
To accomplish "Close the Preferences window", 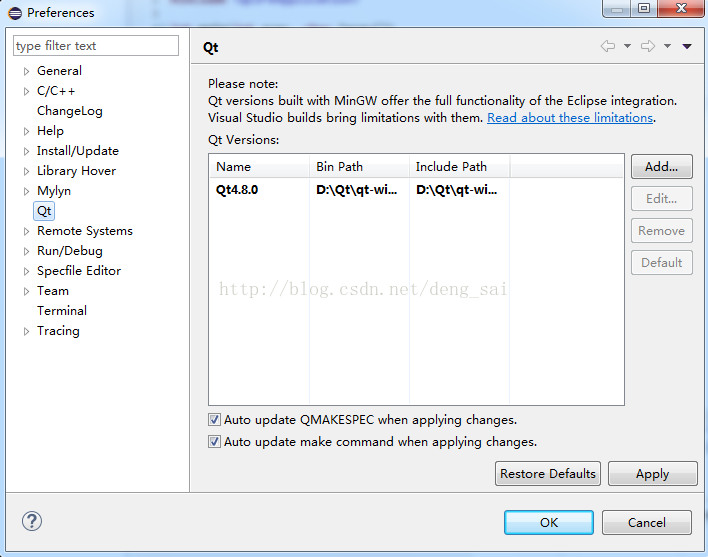I will click(x=681, y=9).
